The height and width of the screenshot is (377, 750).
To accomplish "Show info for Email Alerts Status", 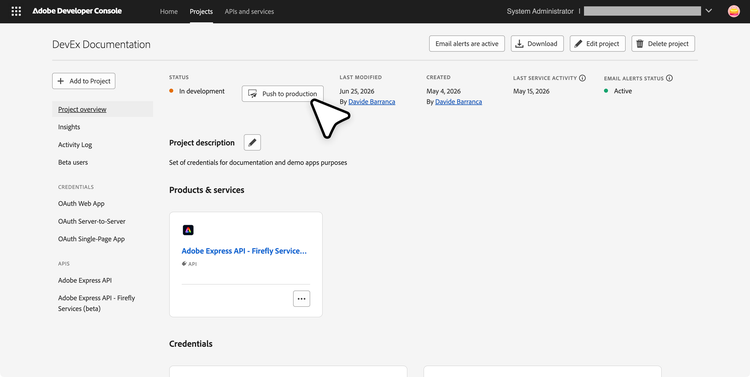I will [669, 78].
